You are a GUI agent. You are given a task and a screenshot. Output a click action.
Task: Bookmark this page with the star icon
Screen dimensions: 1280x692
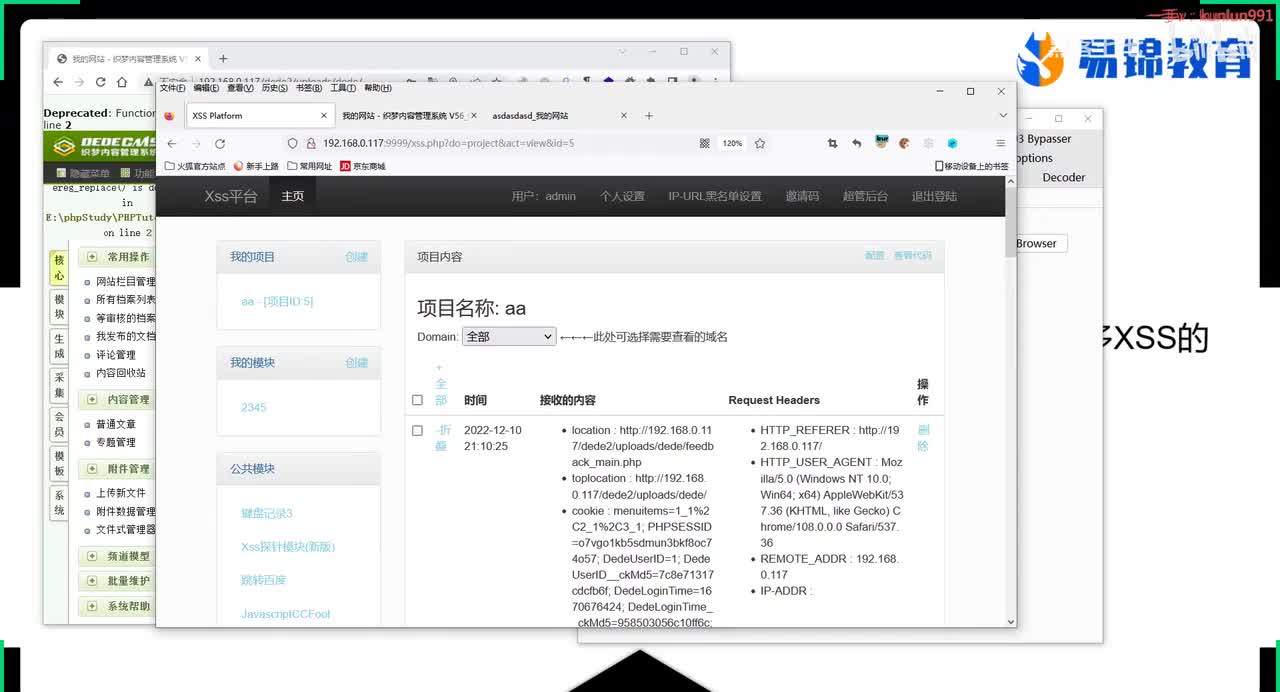coord(760,143)
